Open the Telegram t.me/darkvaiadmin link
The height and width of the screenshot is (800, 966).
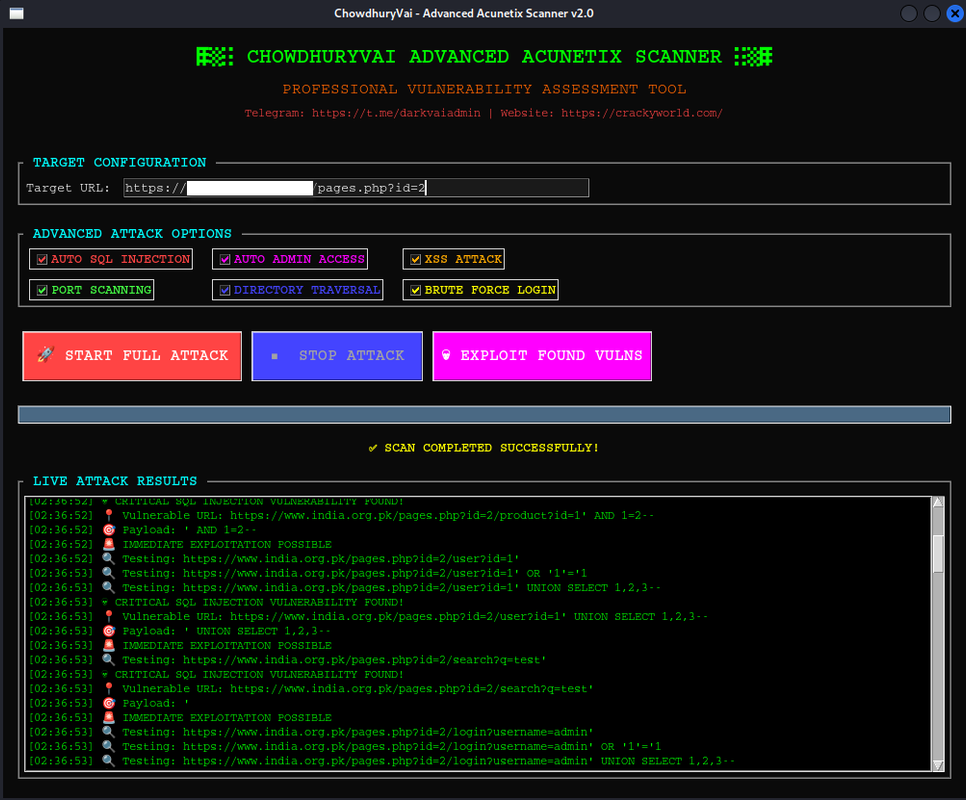point(396,113)
